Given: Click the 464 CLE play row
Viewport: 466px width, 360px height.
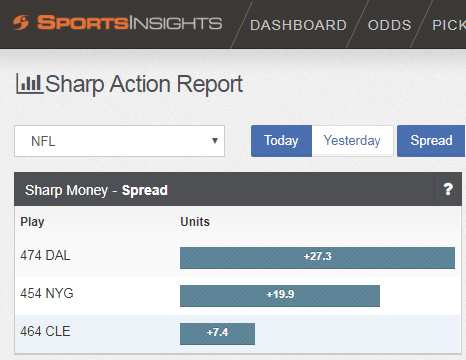Looking at the screenshot, I should pyautogui.click(x=238, y=334).
